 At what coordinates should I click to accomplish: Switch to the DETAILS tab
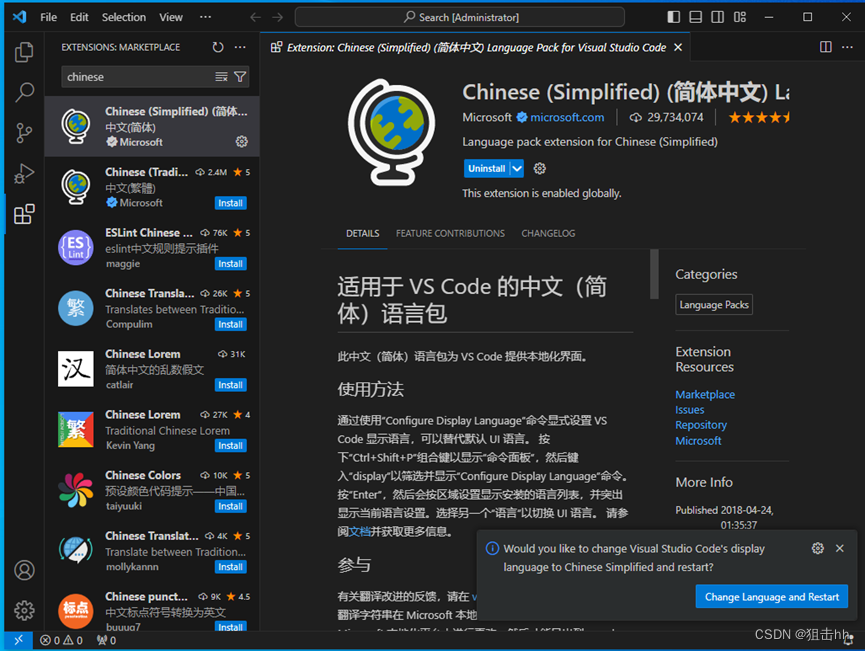pos(362,233)
